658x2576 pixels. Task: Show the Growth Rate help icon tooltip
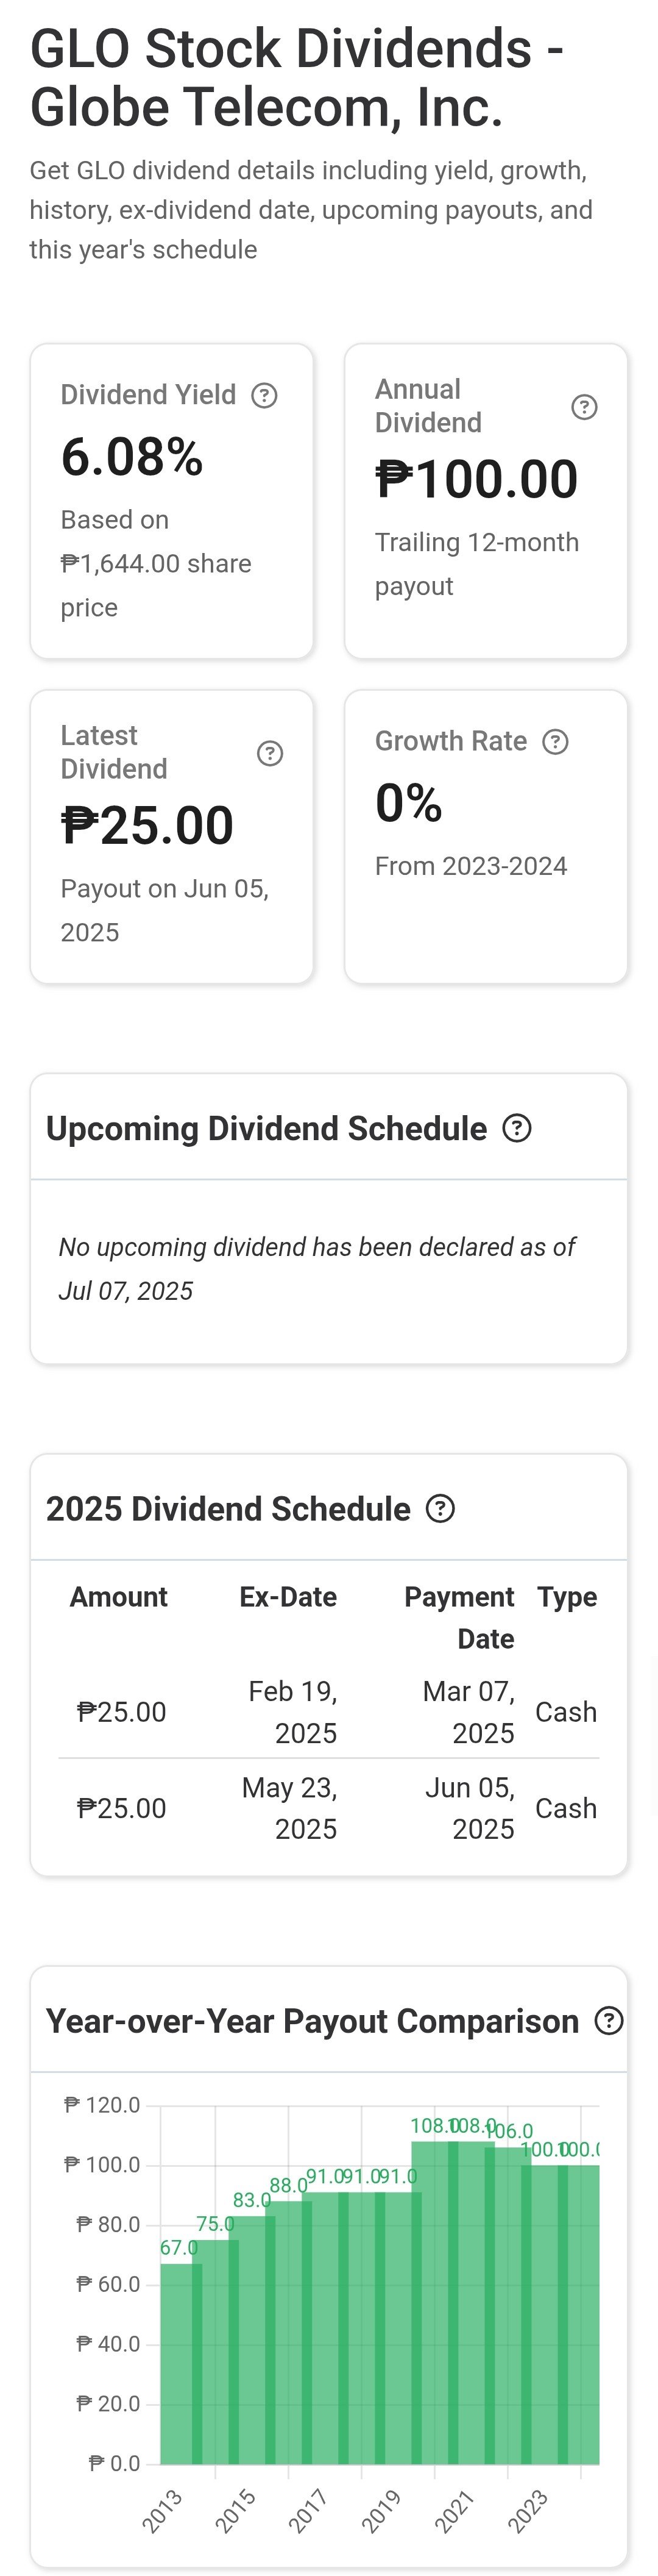coord(555,742)
